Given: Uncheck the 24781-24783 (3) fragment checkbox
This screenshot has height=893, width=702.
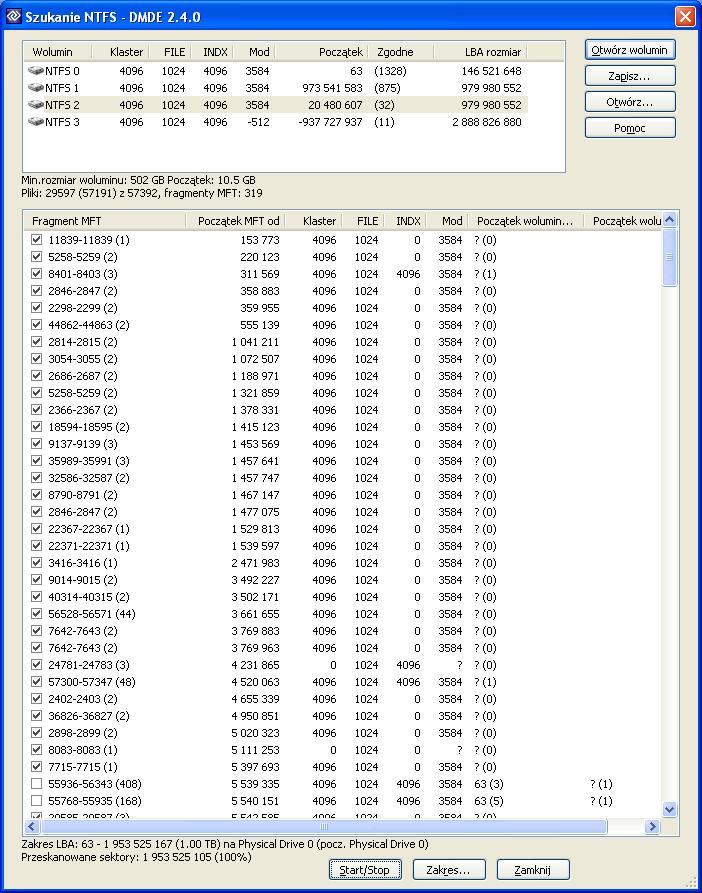Looking at the screenshot, I should click(36, 665).
